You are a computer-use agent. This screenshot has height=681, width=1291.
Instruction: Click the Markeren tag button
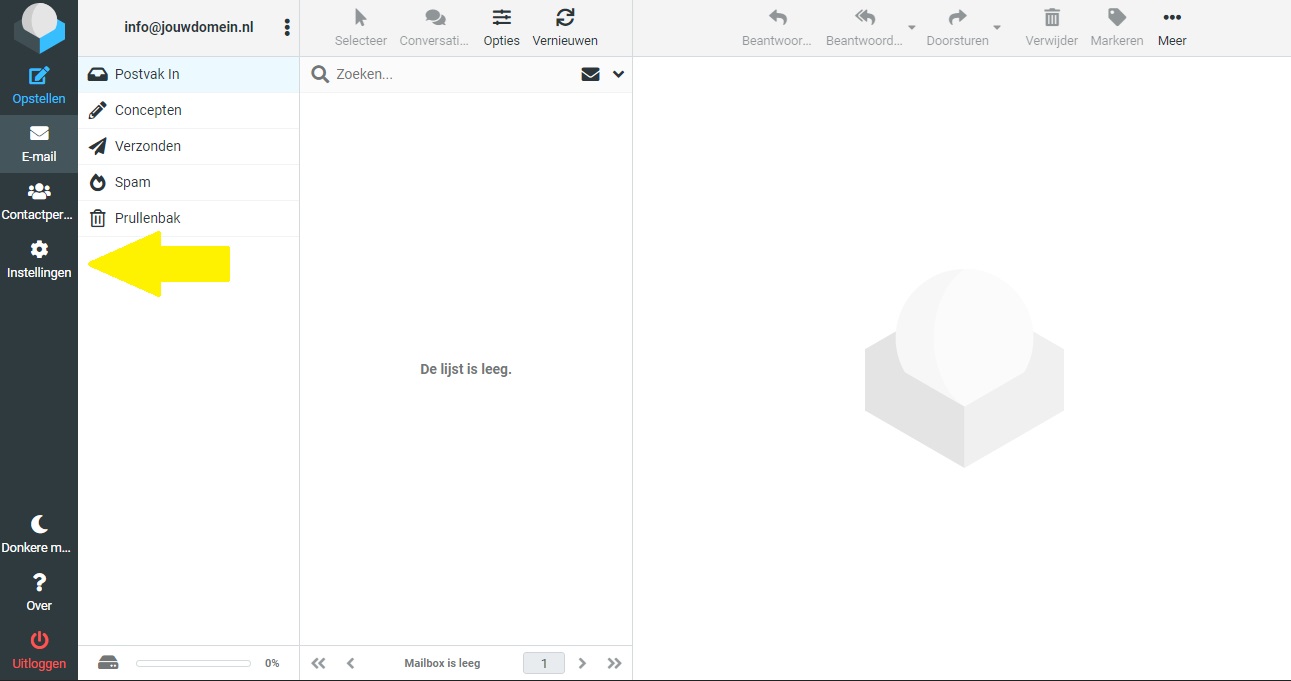click(x=1117, y=28)
